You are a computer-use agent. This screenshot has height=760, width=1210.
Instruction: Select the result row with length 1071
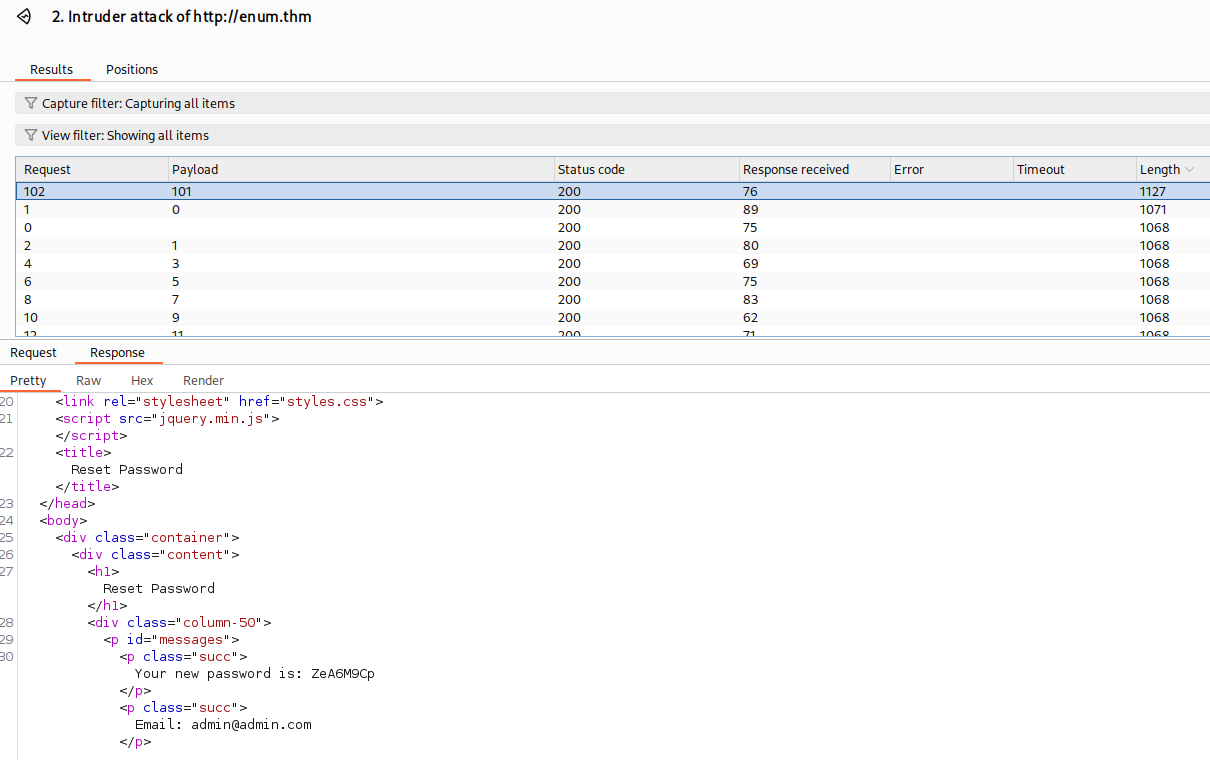tap(613, 210)
